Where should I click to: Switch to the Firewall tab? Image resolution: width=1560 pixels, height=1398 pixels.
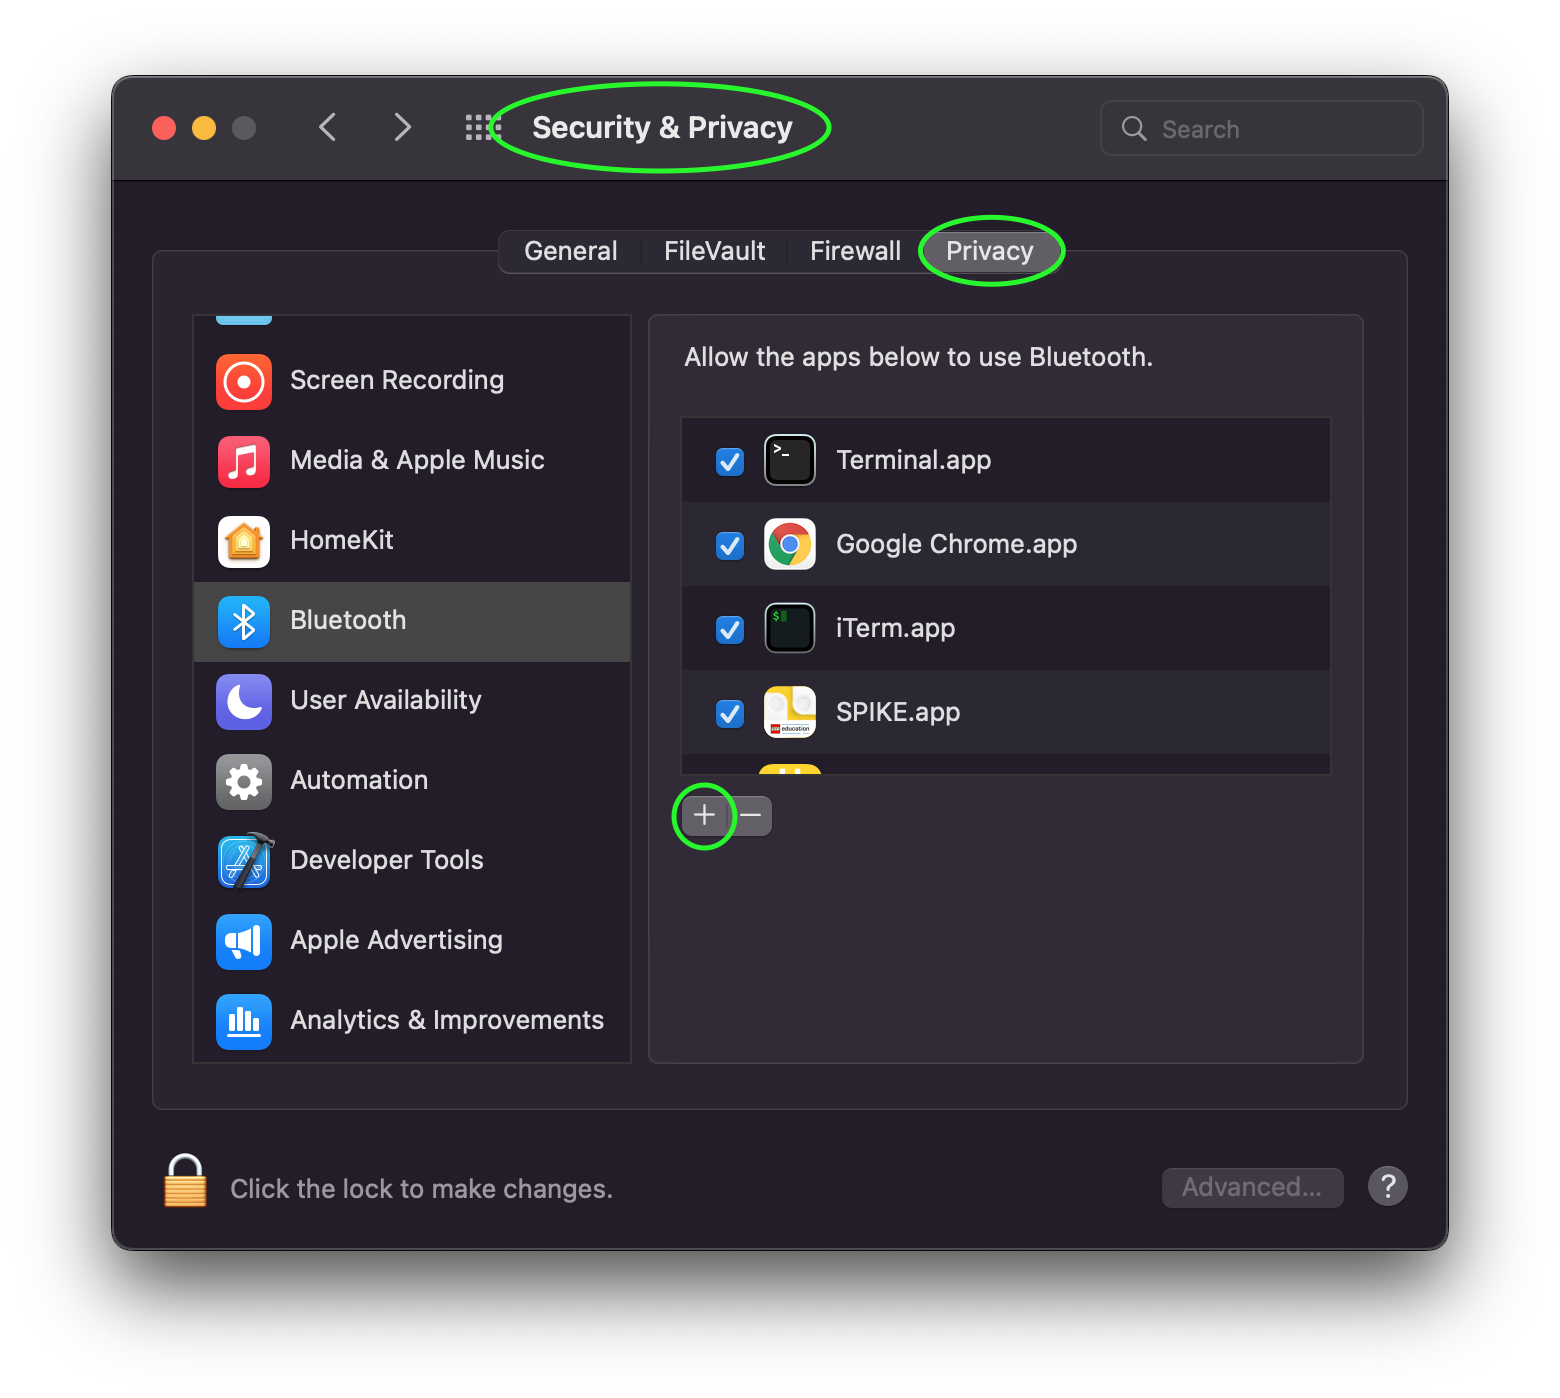(855, 251)
